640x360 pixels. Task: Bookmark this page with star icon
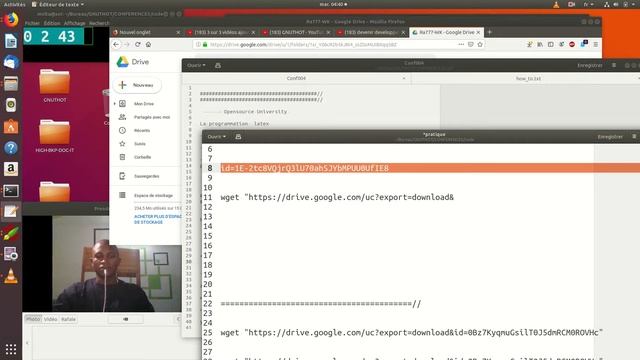click(x=480, y=44)
